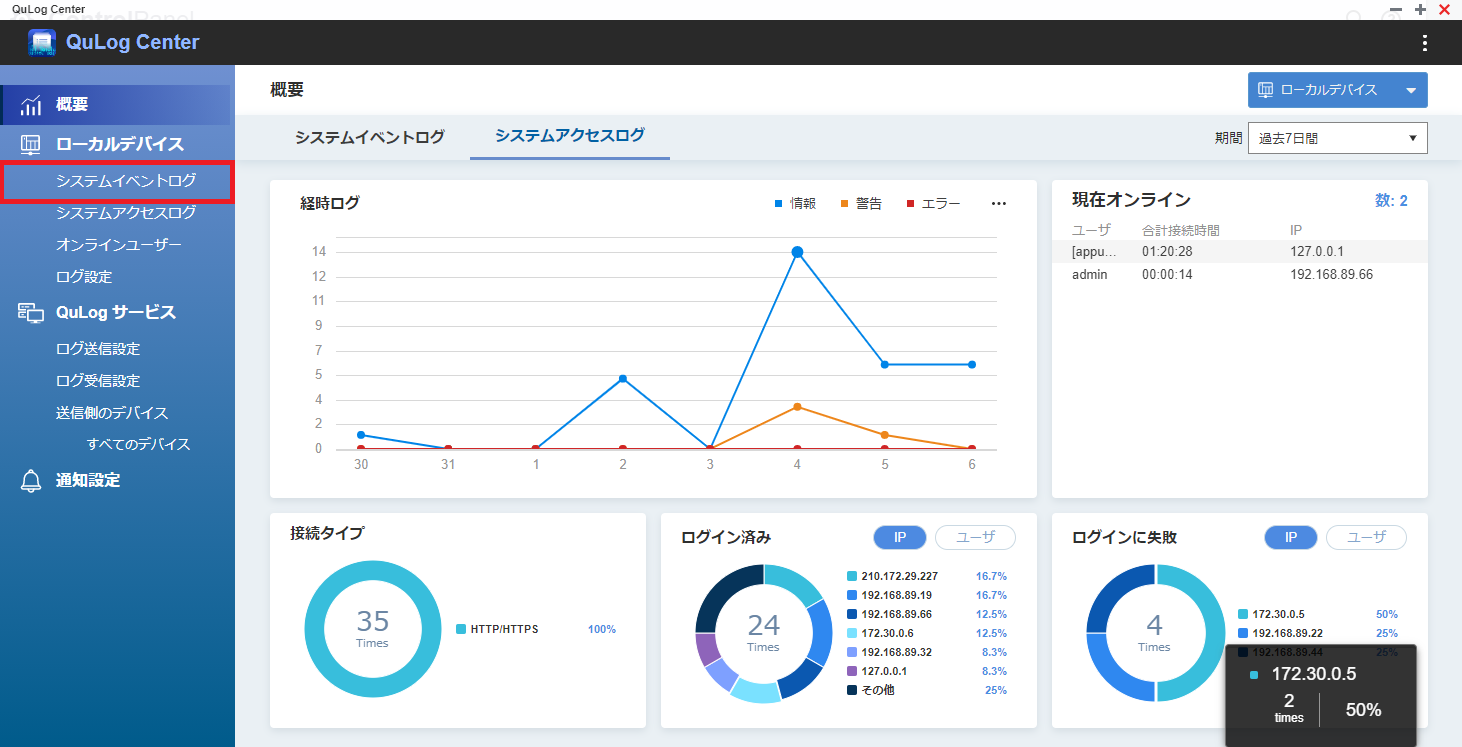The height and width of the screenshot is (747, 1462).
Task: Open the ローカルデバイス device dropdown
Action: [x=1338, y=90]
